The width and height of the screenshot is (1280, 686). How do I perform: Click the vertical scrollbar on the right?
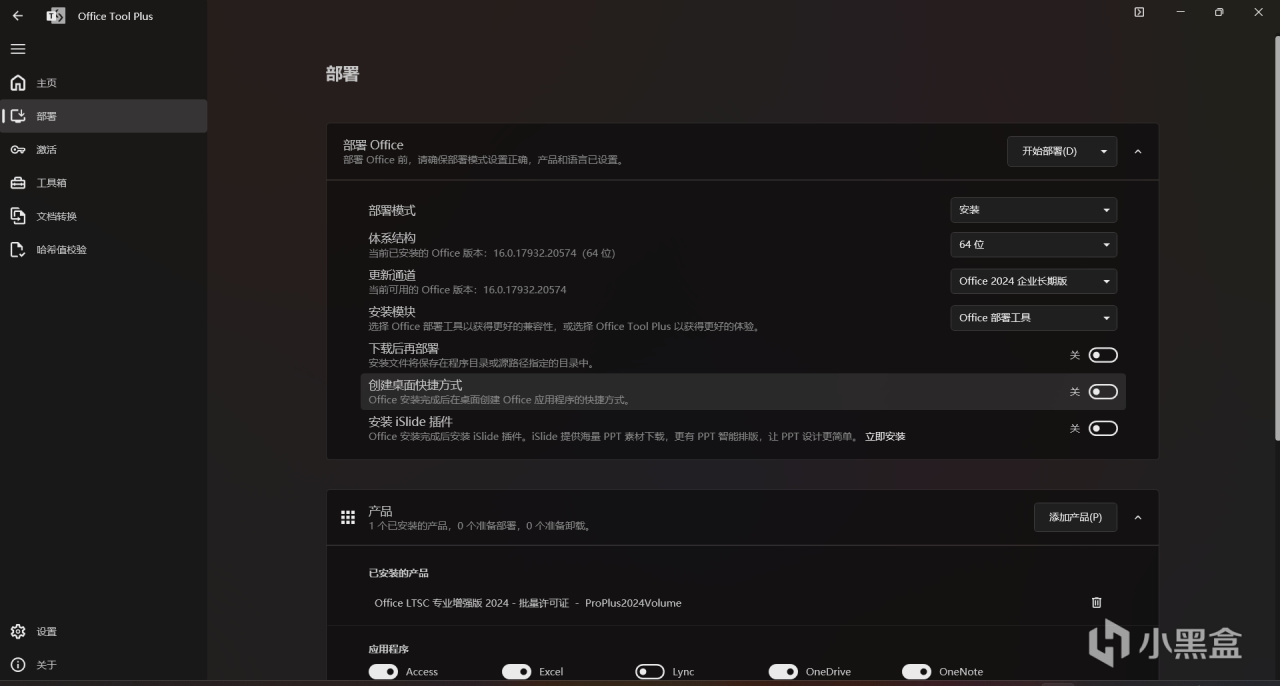point(1275,237)
